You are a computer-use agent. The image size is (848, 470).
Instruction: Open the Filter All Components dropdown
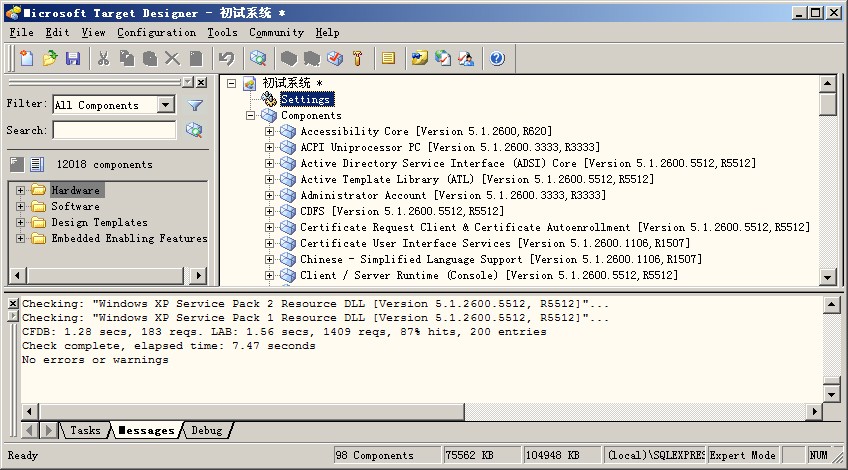pyautogui.click(x=166, y=104)
